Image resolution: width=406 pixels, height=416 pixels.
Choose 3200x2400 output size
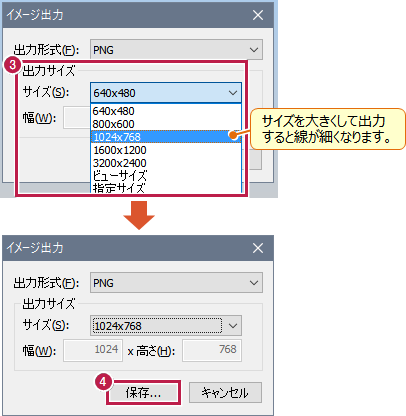coord(166,163)
